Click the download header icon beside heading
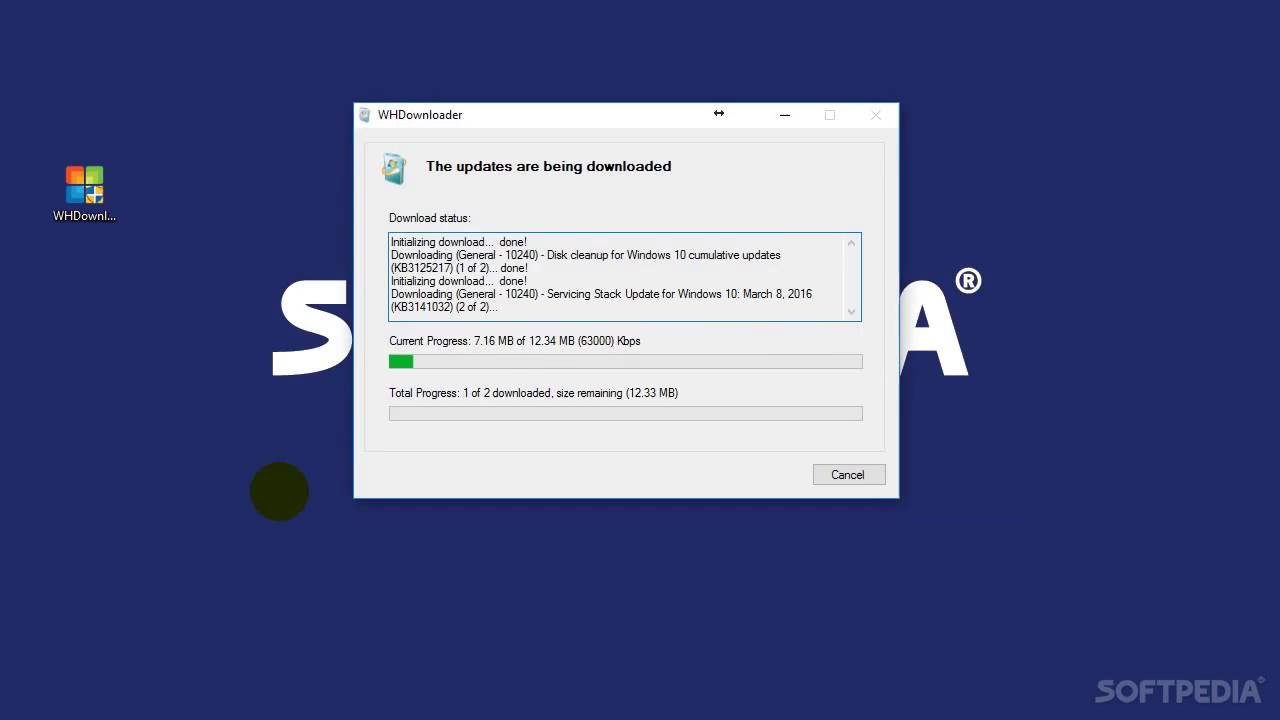 coord(394,168)
